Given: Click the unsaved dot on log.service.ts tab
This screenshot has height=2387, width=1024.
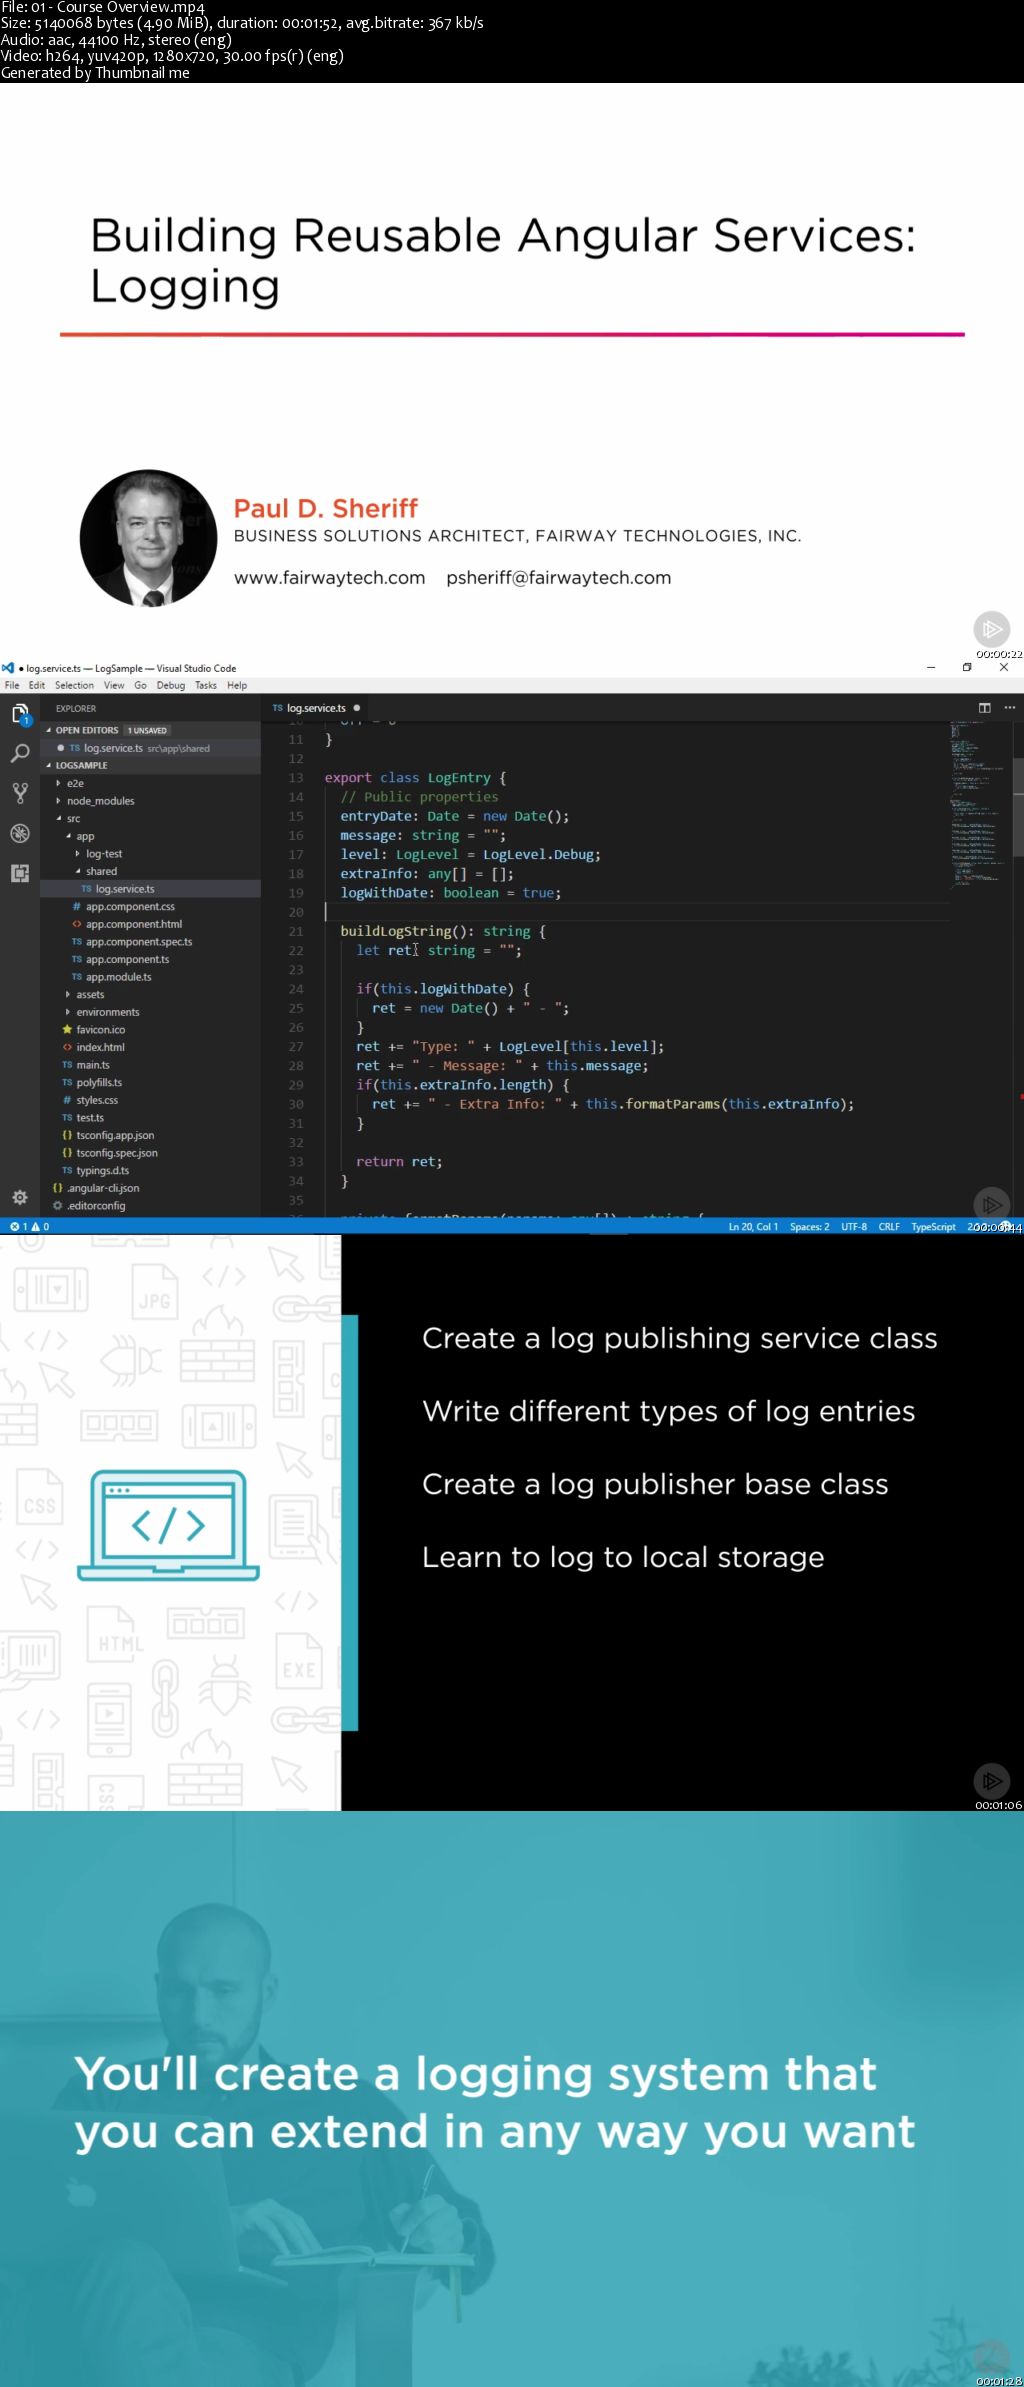Looking at the screenshot, I should [357, 708].
